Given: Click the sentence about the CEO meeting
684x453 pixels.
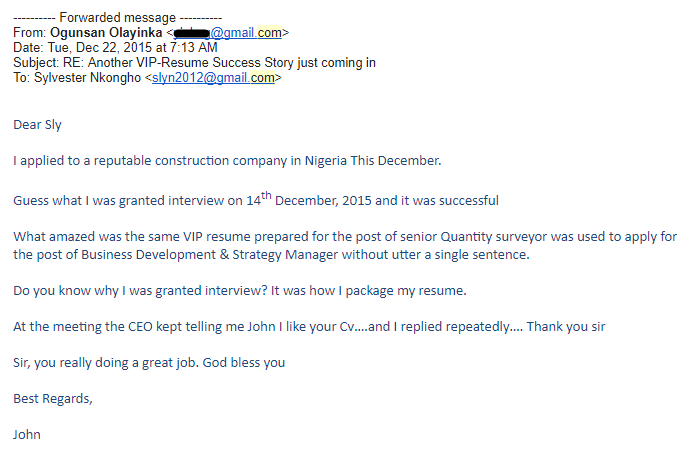Looking at the screenshot, I should [x=309, y=327].
